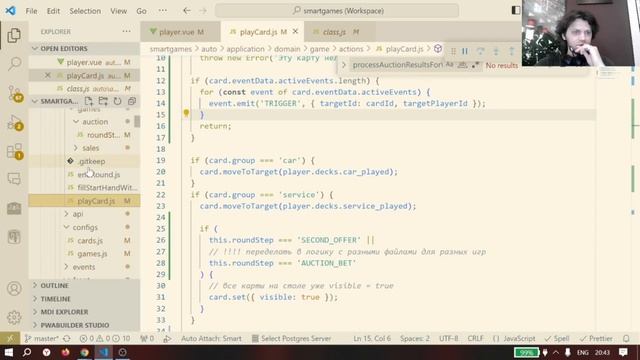This screenshot has width=640, height=360.
Task: Click Spaces: 2 indentation setting
Action: [x=415, y=338]
